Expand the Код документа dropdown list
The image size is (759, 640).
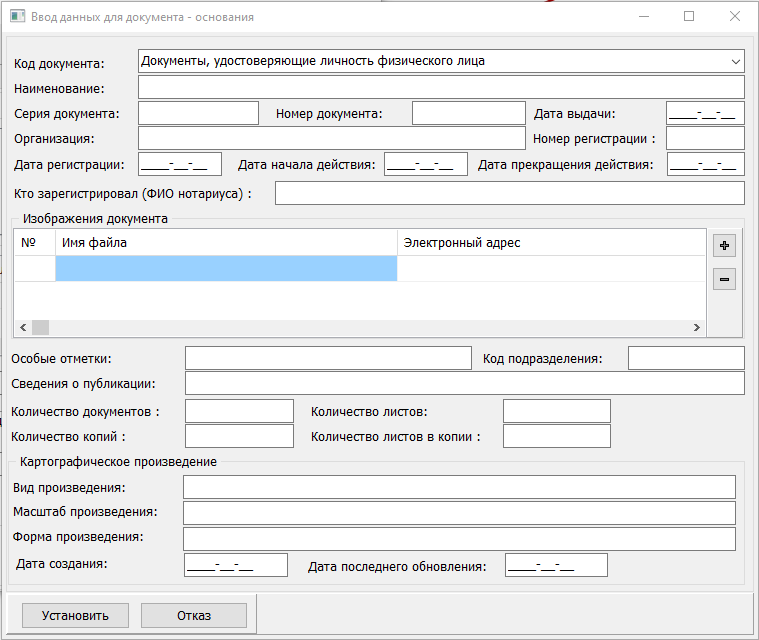[x=736, y=61]
